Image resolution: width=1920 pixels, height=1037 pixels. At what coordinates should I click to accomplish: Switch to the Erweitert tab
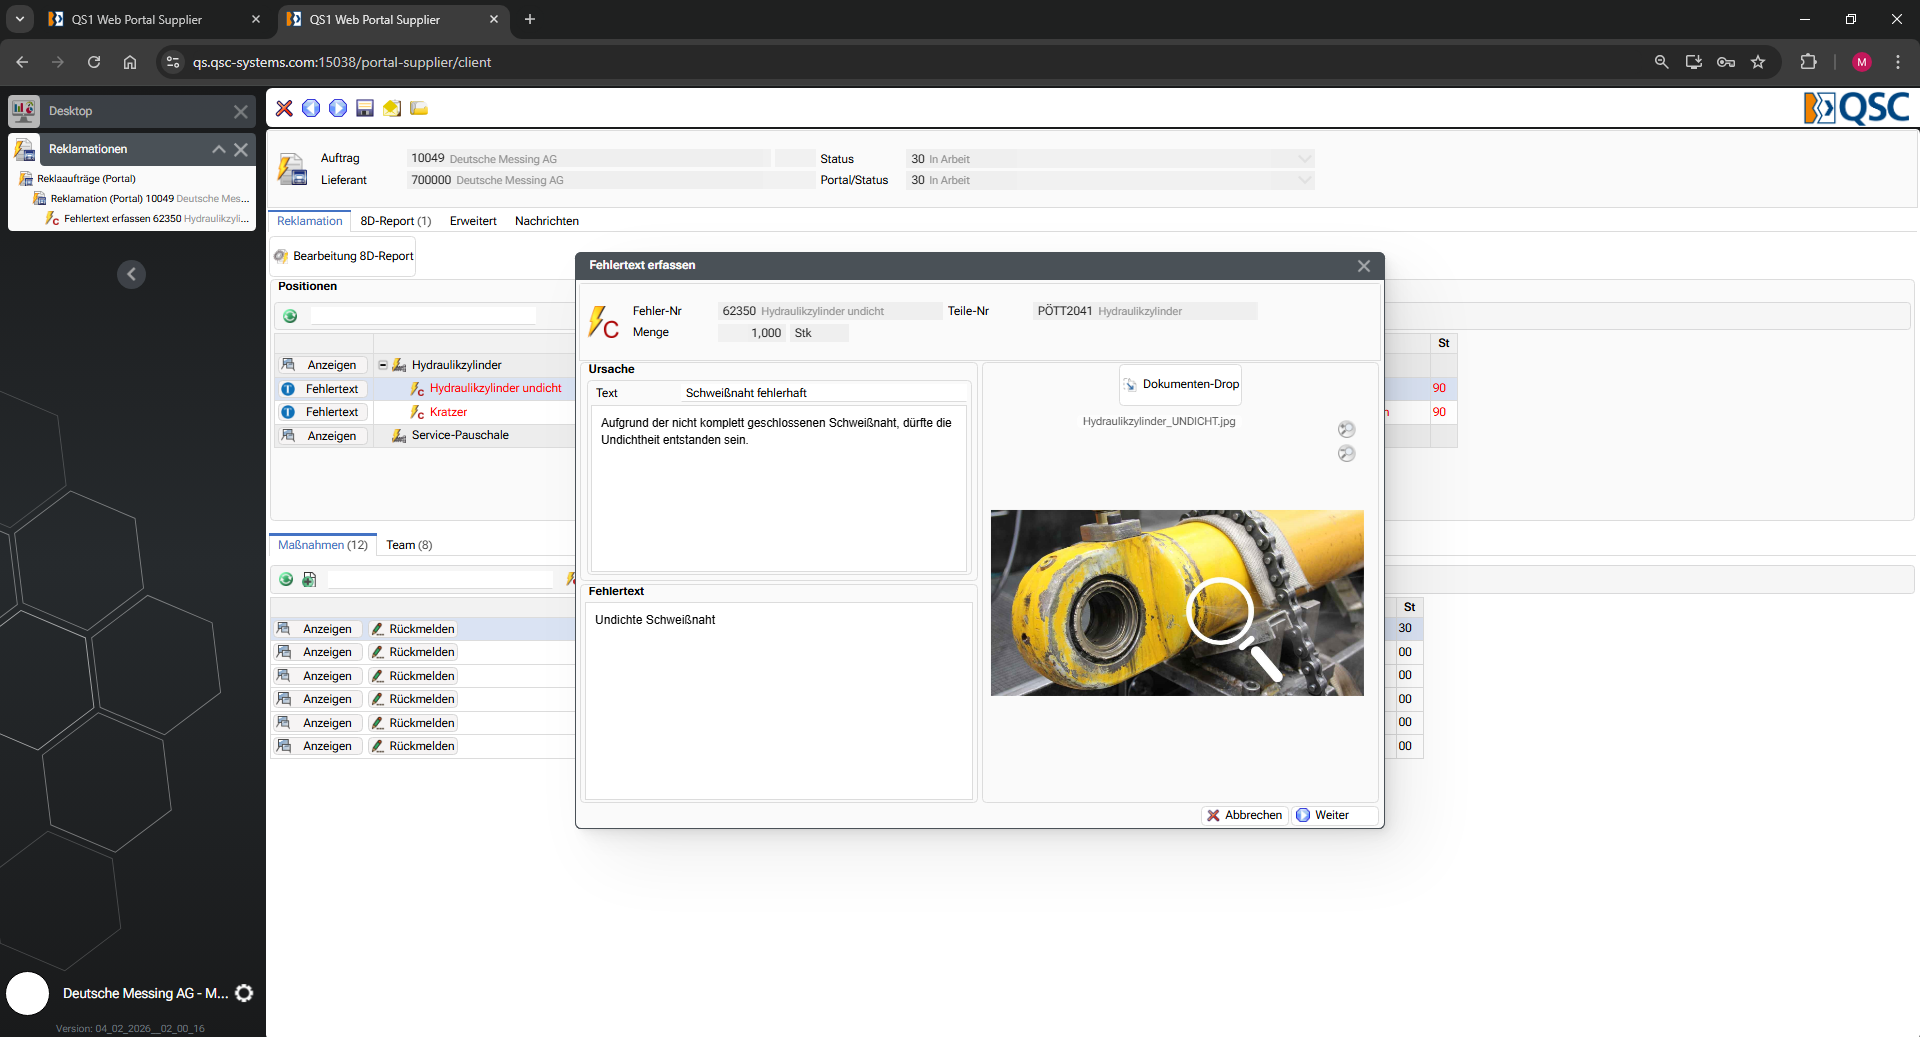tap(473, 221)
